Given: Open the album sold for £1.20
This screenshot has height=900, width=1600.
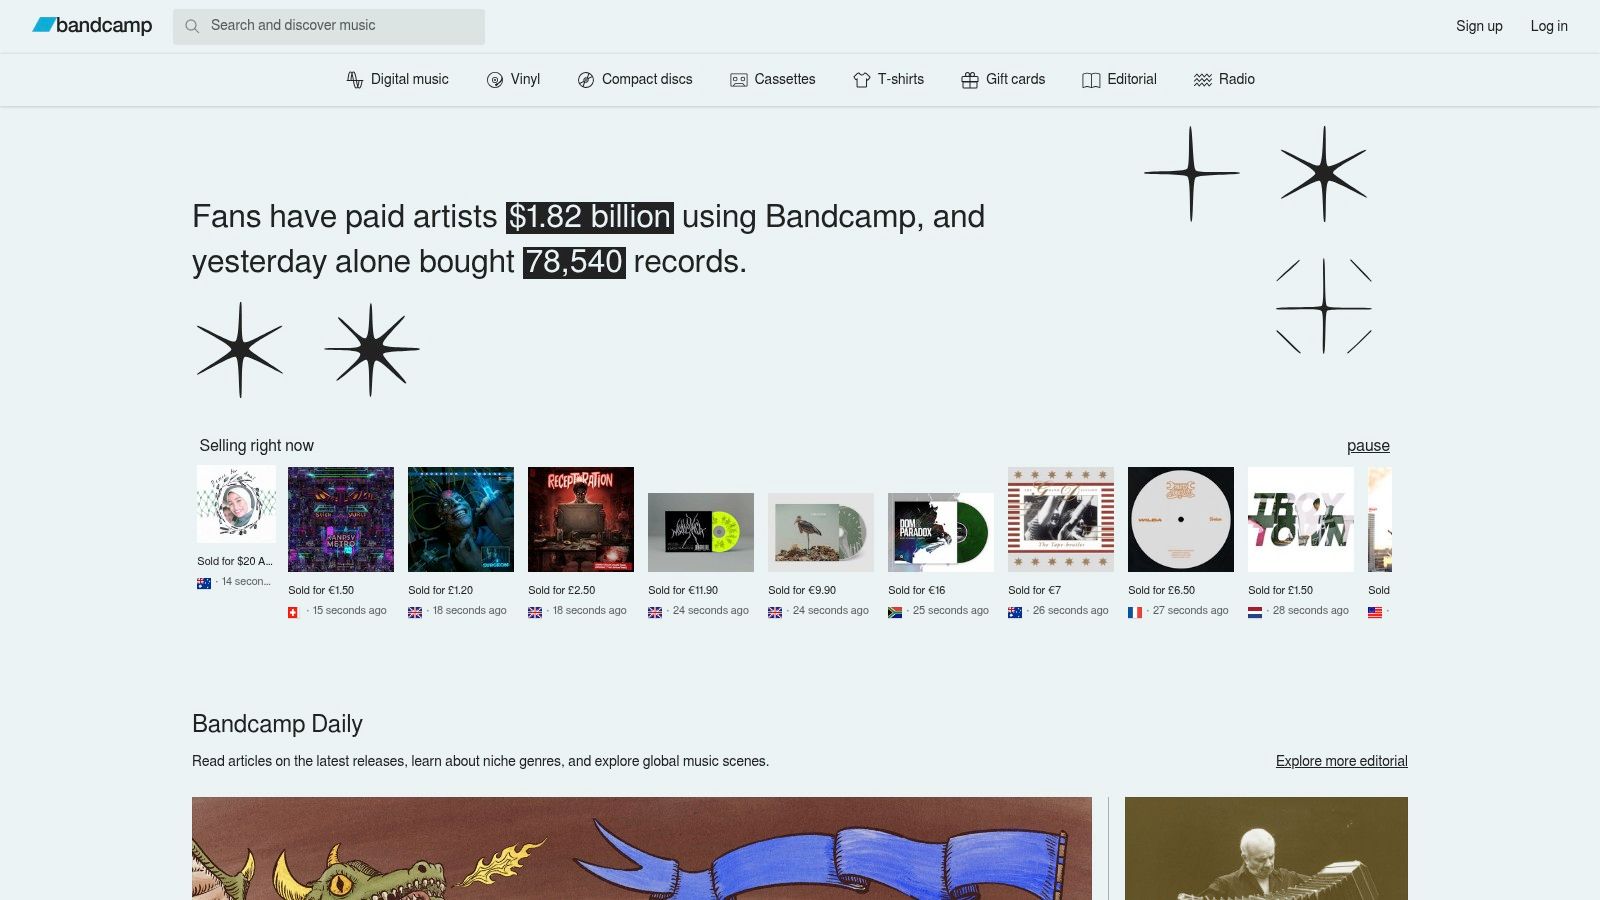Looking at the screenshot, I should pos(461,519).
